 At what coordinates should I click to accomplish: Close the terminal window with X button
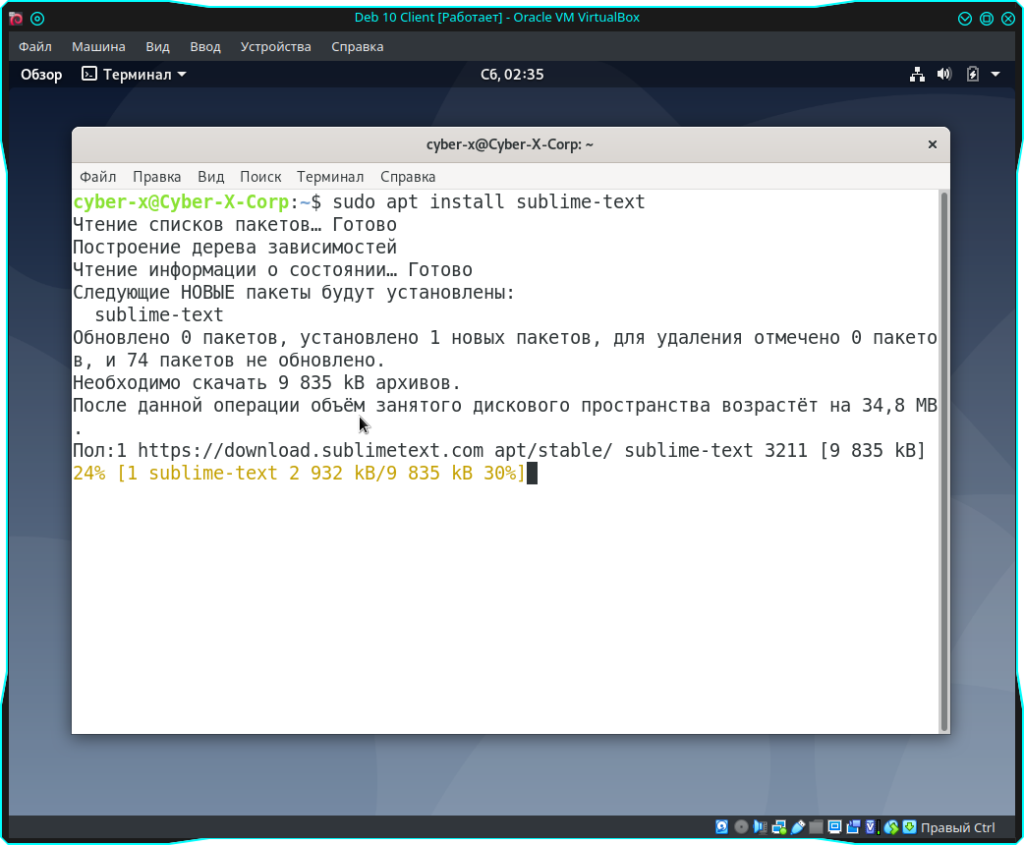tap(932, 145)
